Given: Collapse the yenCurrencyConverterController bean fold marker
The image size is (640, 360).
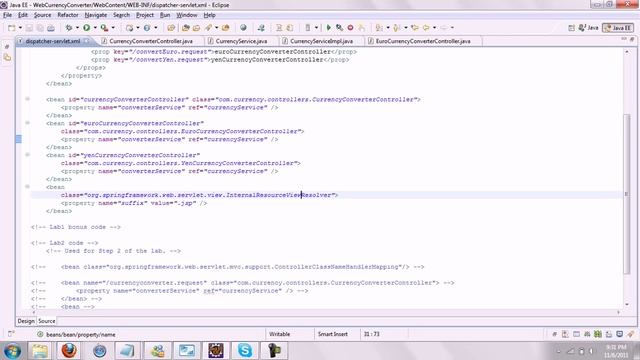Looking at the screenshot, I should tap(27, 154).
